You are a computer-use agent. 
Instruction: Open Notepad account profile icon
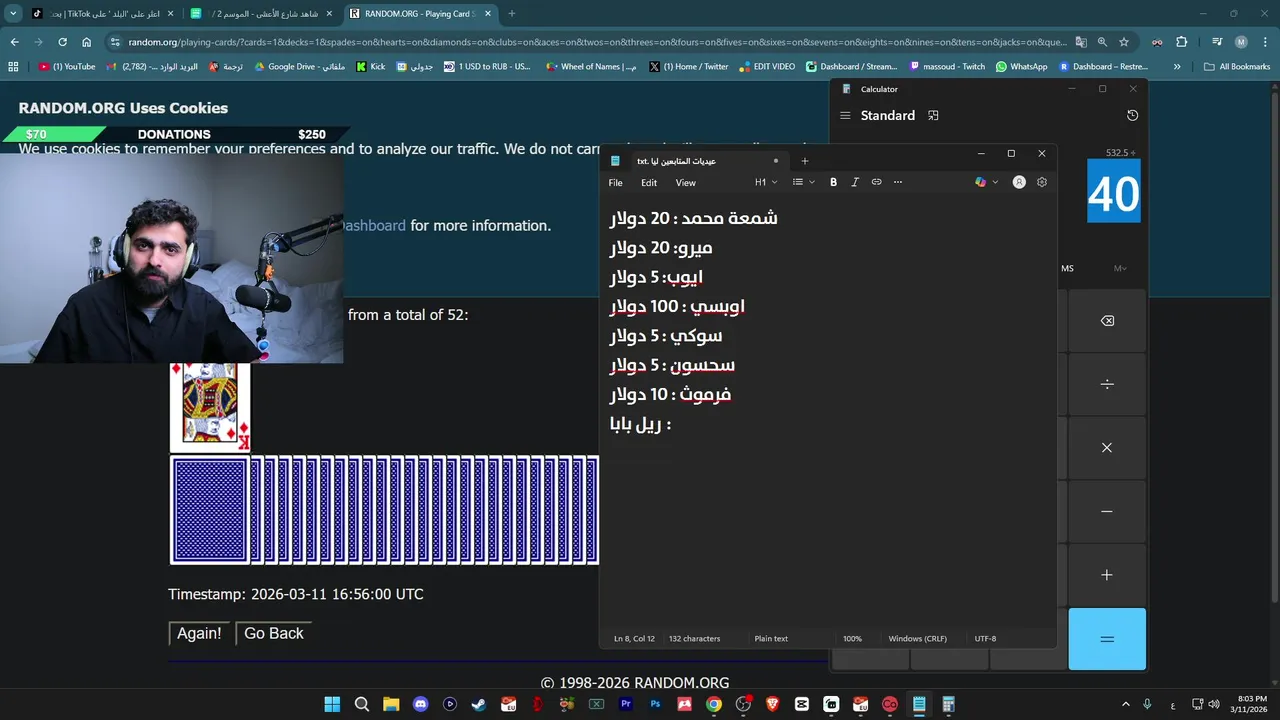point(1019,182)
